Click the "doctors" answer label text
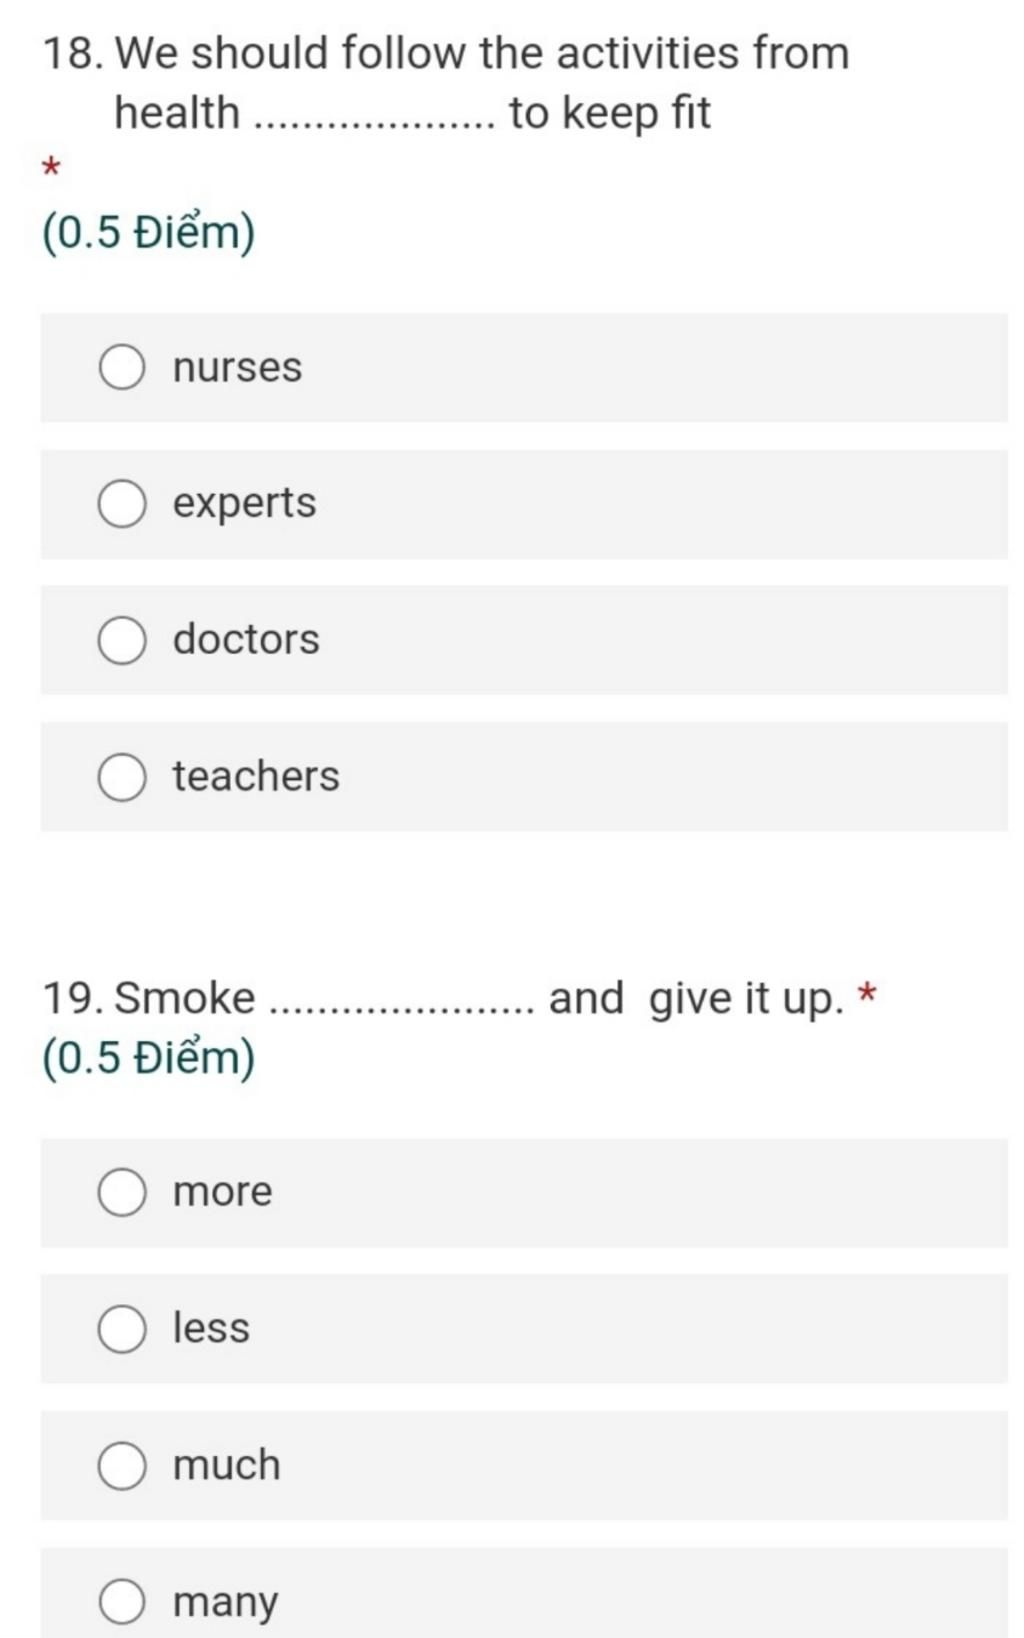This screenshot has width=1024, height=1638. (x=246, y=639)
